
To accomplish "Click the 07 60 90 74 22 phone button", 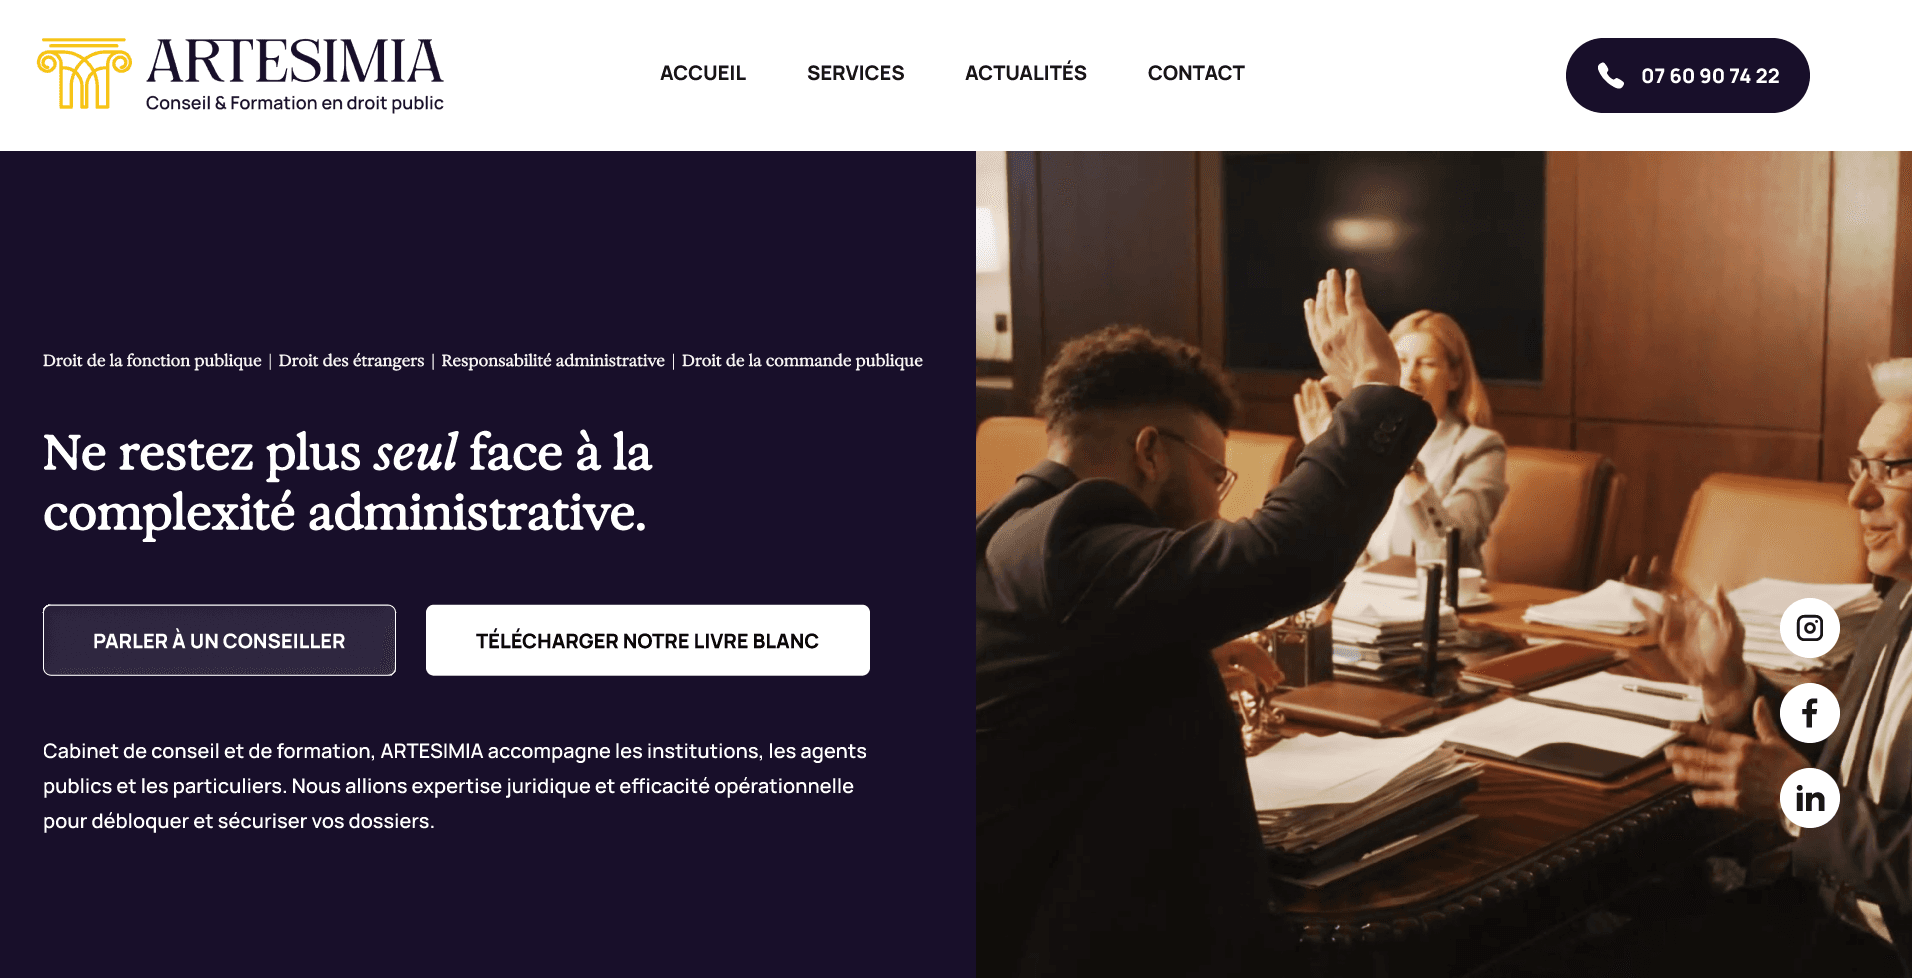I will click(x=1687, y=75).
